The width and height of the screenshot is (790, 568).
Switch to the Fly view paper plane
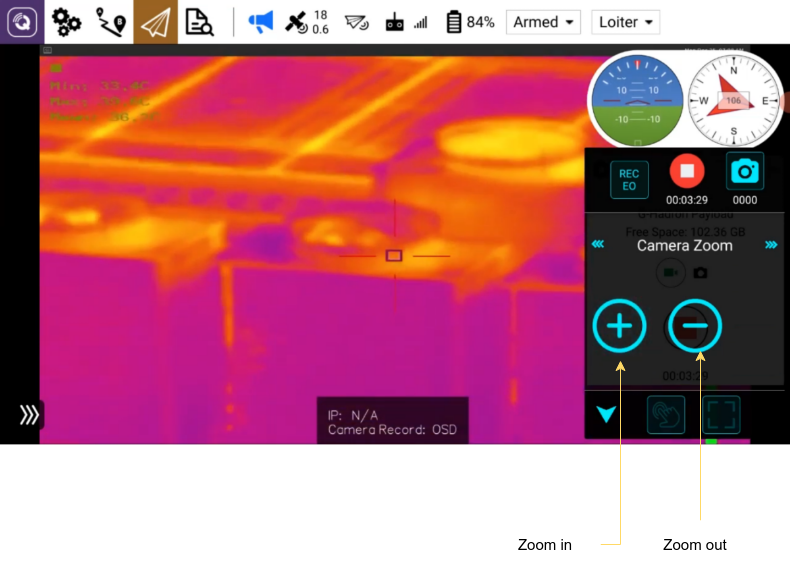155,22
